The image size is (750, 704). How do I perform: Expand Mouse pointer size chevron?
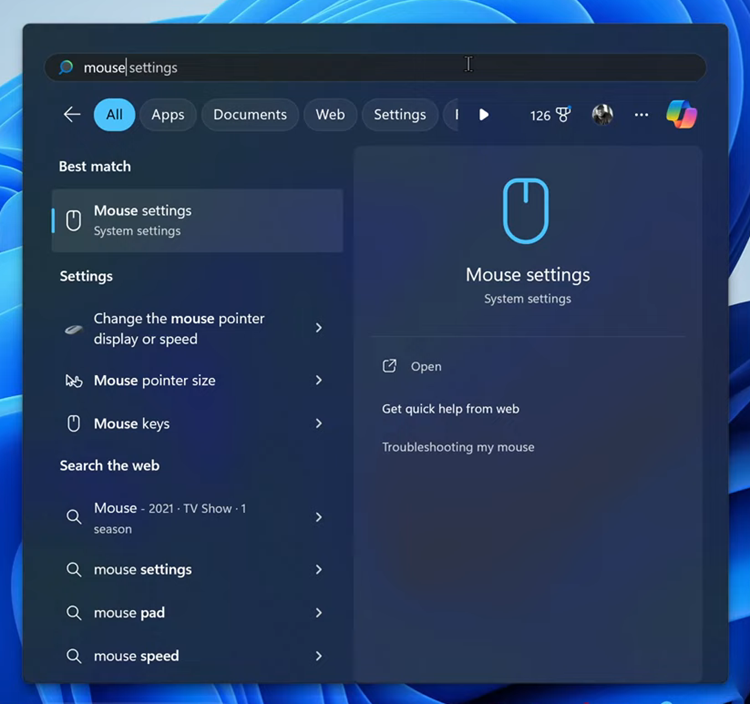point(319,380)
